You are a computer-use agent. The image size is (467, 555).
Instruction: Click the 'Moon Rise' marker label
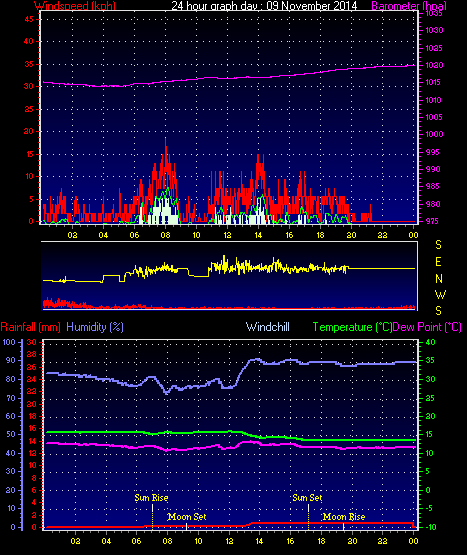point(344,517)
